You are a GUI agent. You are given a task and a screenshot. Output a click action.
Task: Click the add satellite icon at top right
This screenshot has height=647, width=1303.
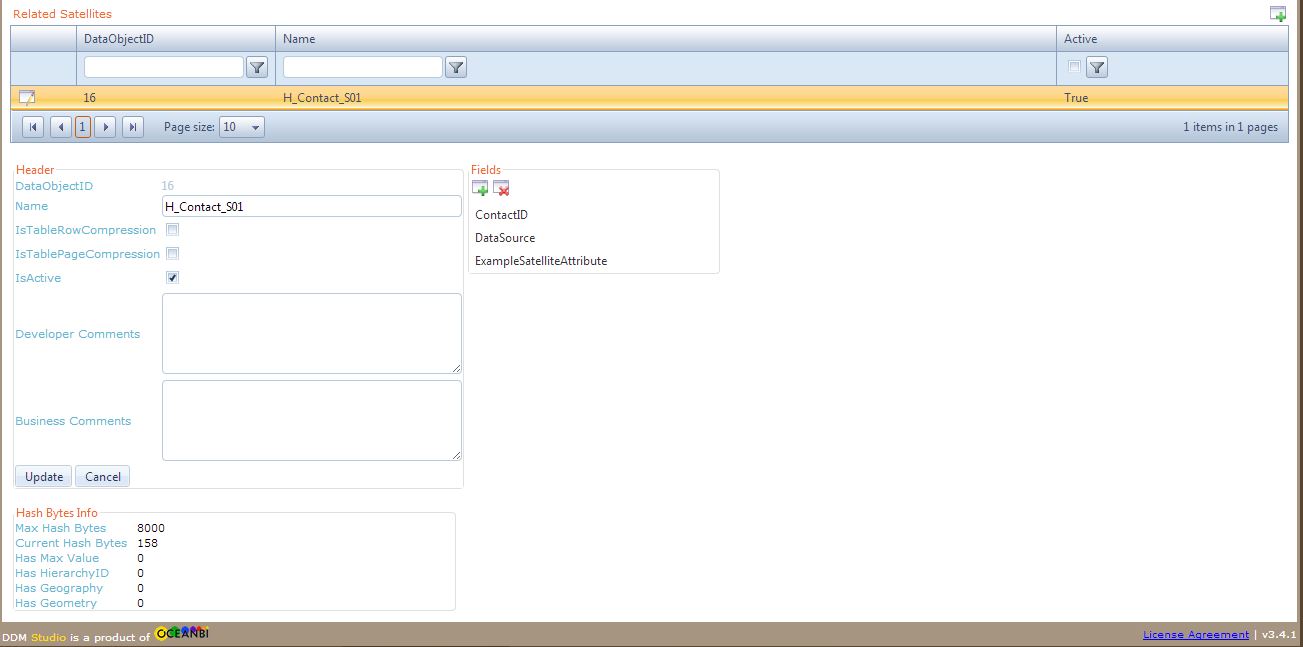(x=1277, y=13)
